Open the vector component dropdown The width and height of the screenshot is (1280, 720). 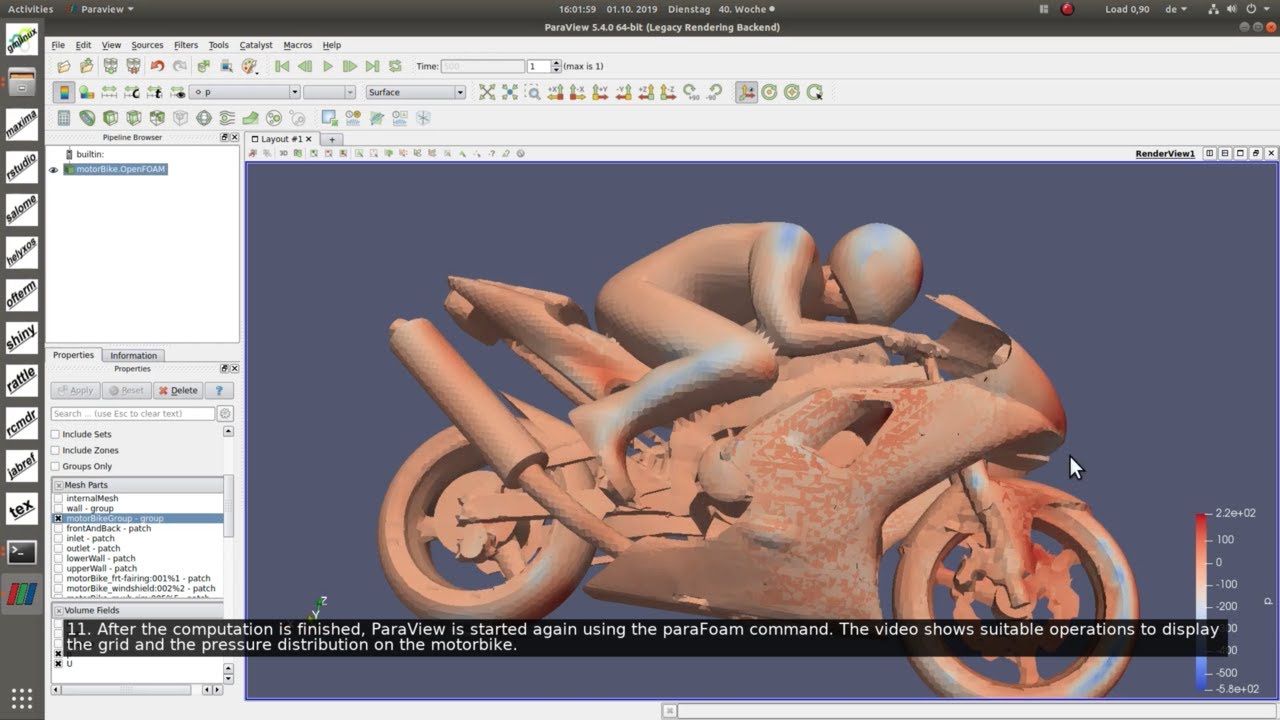click(329, 92)
